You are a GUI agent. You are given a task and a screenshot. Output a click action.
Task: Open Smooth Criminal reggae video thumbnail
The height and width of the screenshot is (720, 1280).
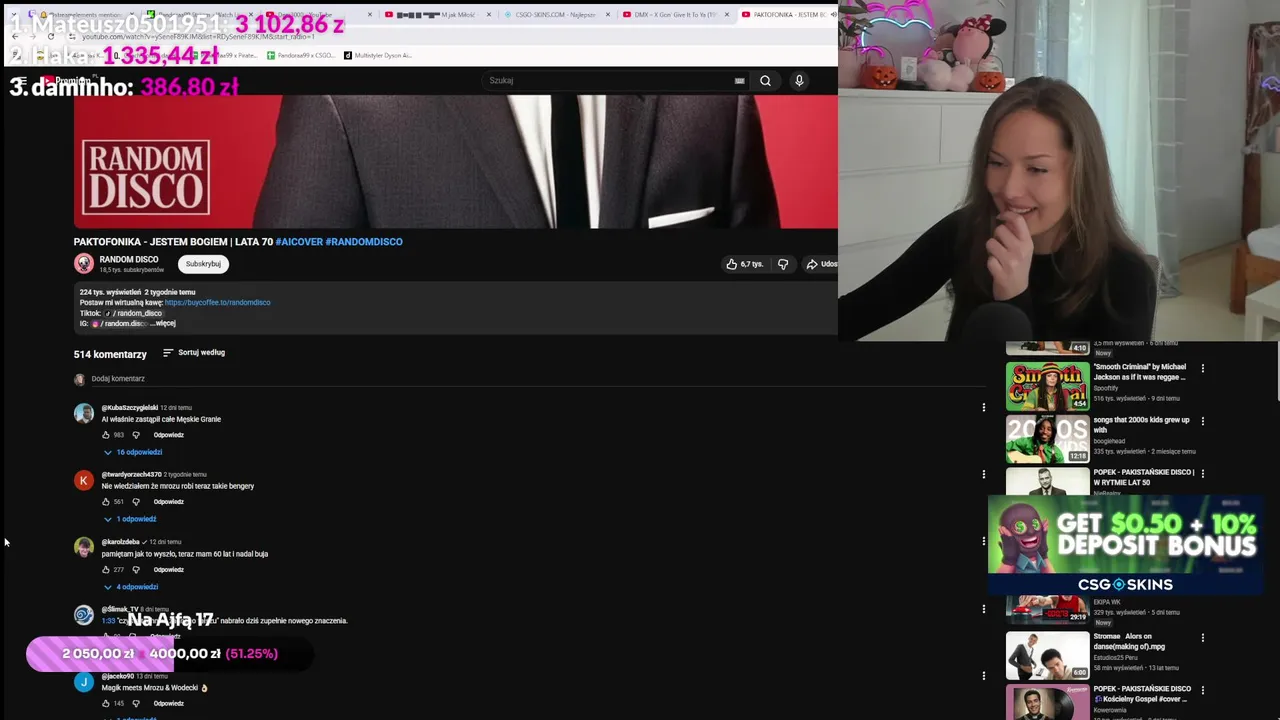(1047, 386)
